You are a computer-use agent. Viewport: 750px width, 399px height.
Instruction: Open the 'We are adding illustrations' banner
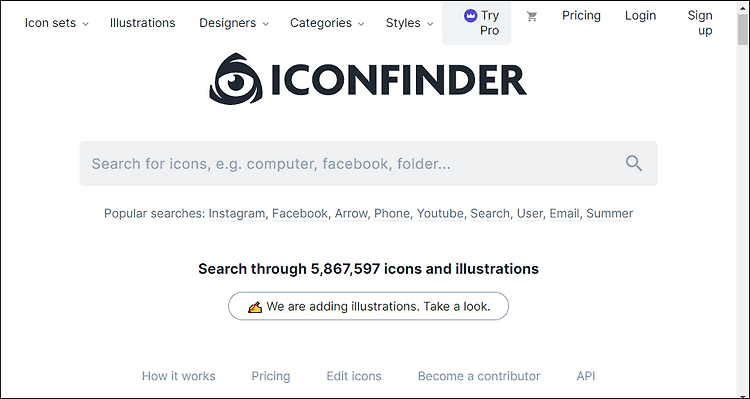click(x=368, y=306)
